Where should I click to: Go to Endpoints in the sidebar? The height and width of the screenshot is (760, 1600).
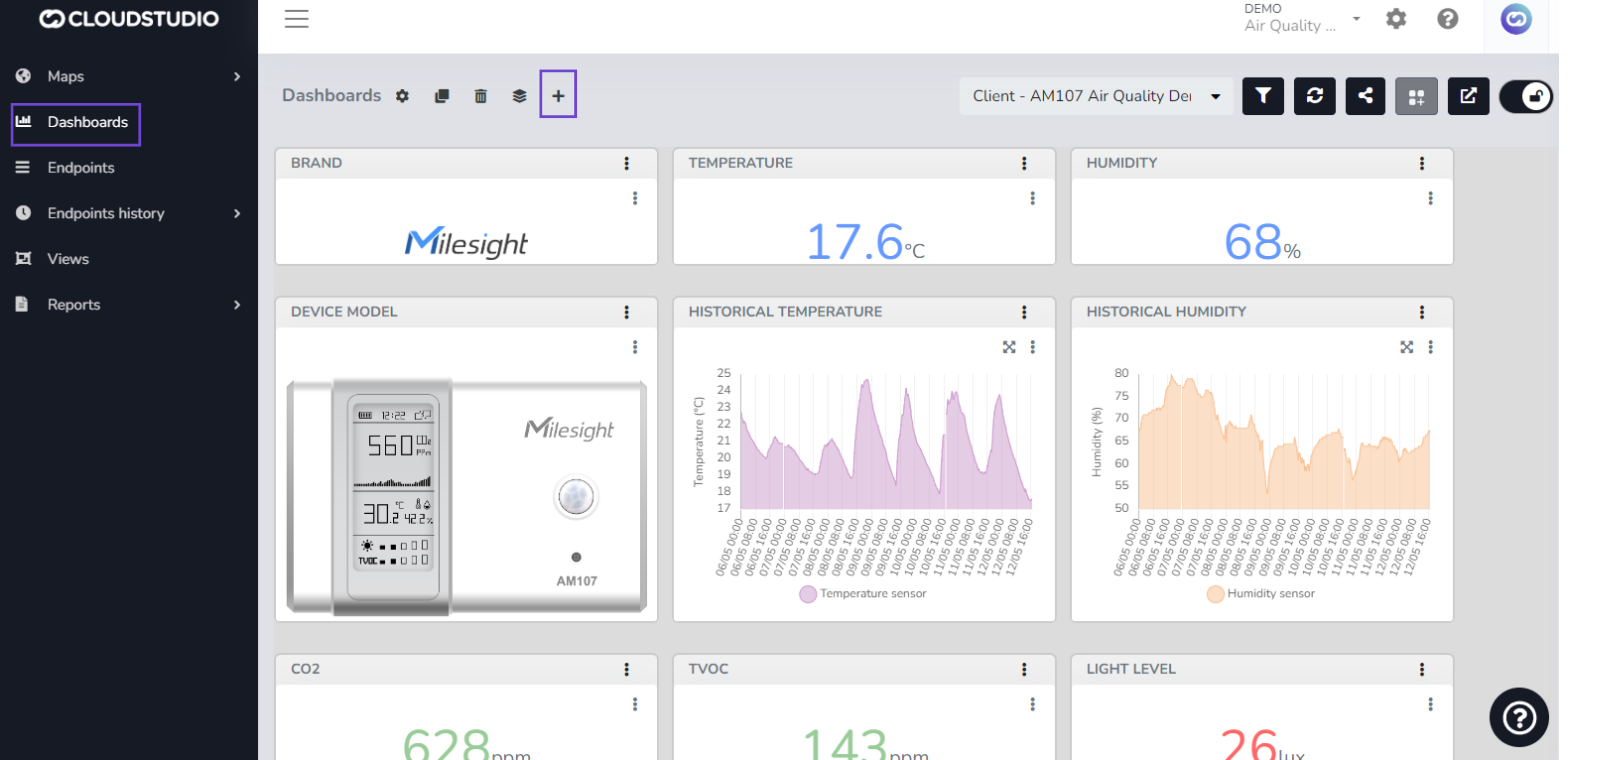[80, 168]
